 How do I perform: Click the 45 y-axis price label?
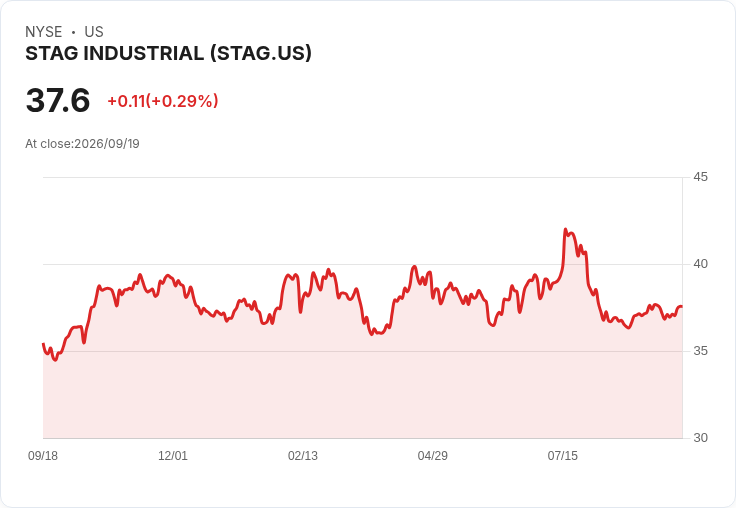click(700, 177)
